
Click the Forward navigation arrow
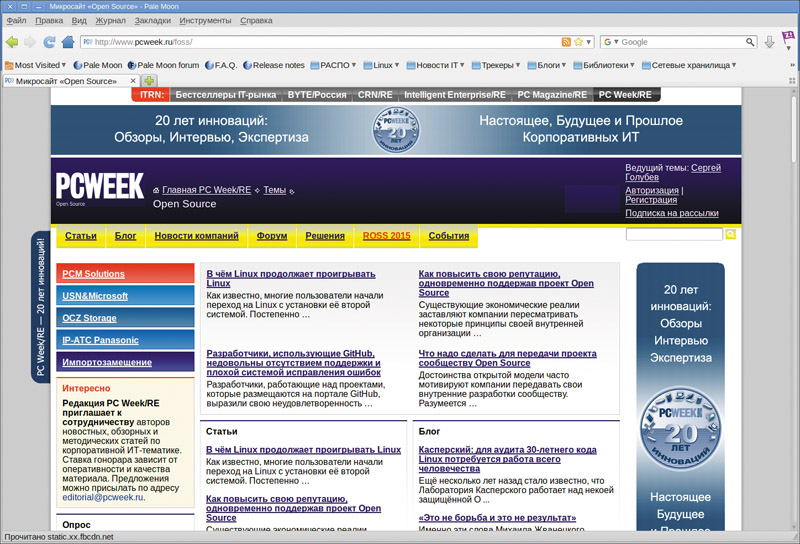pos(30,42)
